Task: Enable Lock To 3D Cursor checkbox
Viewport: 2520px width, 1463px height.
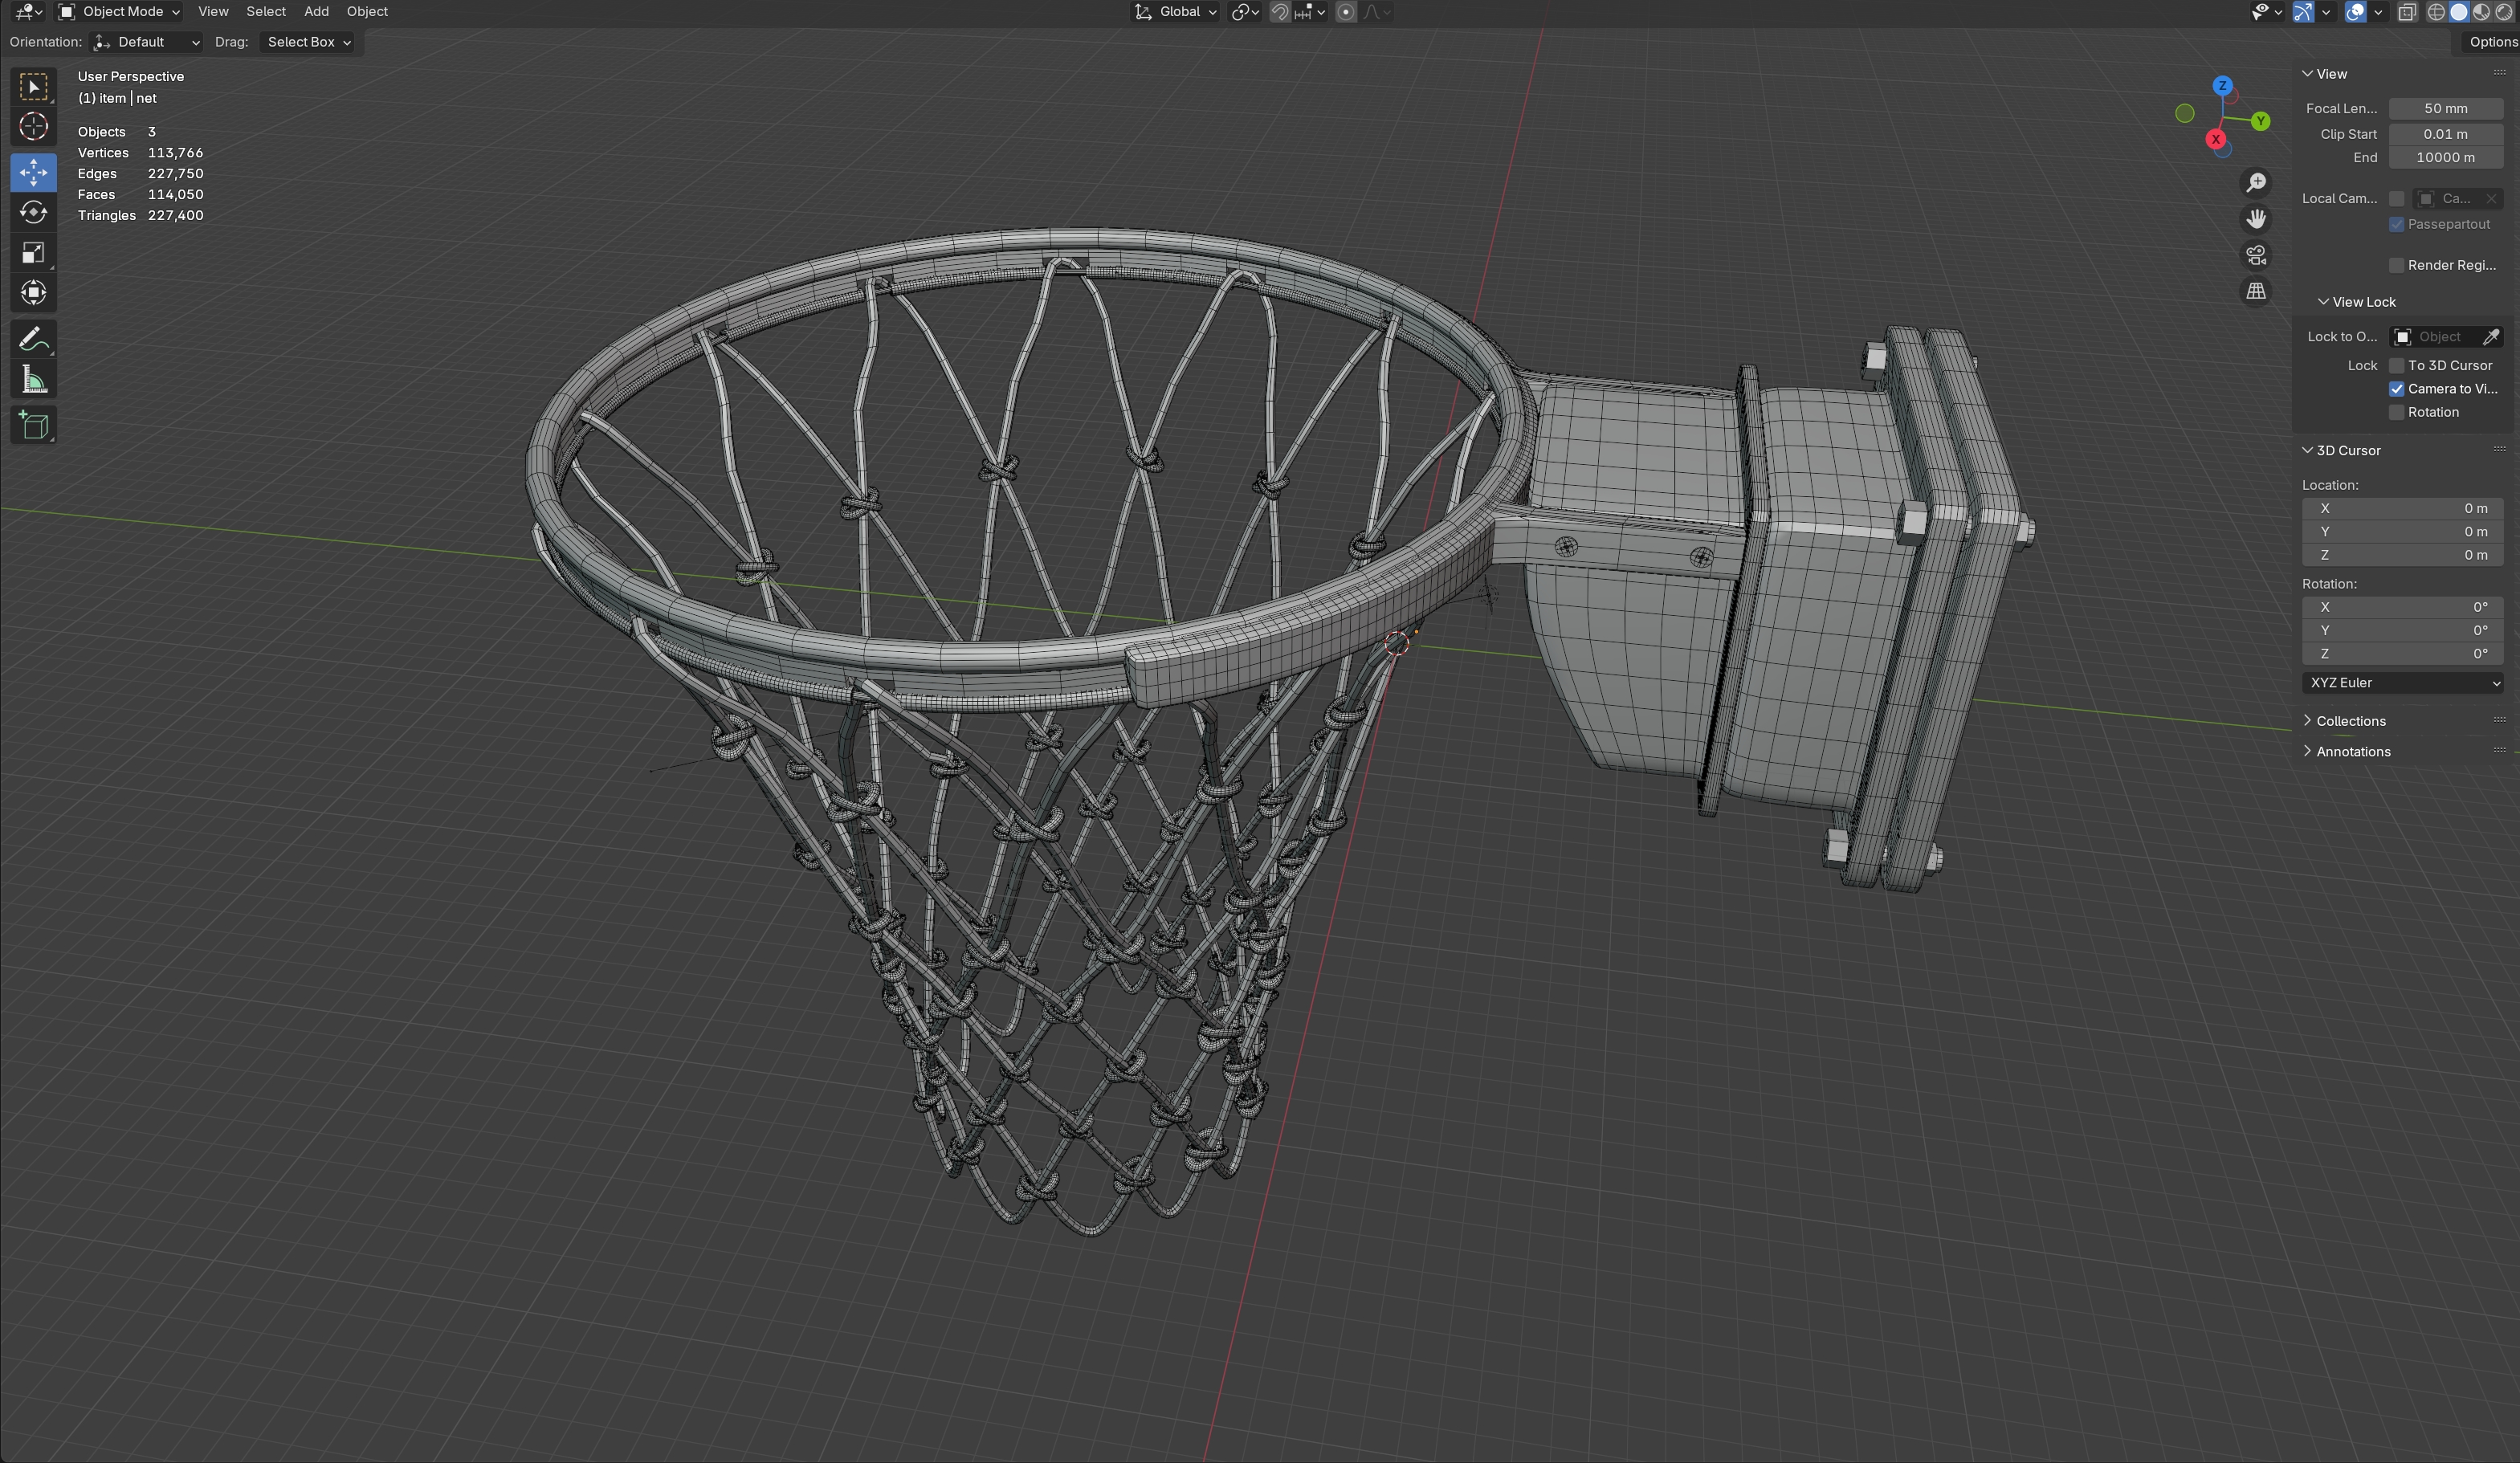Action: pos(2397,365)
